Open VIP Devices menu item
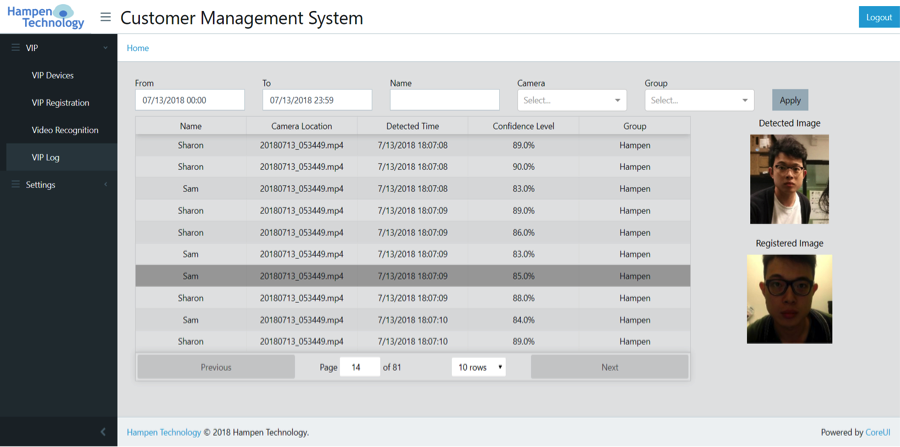 (53, 75)
